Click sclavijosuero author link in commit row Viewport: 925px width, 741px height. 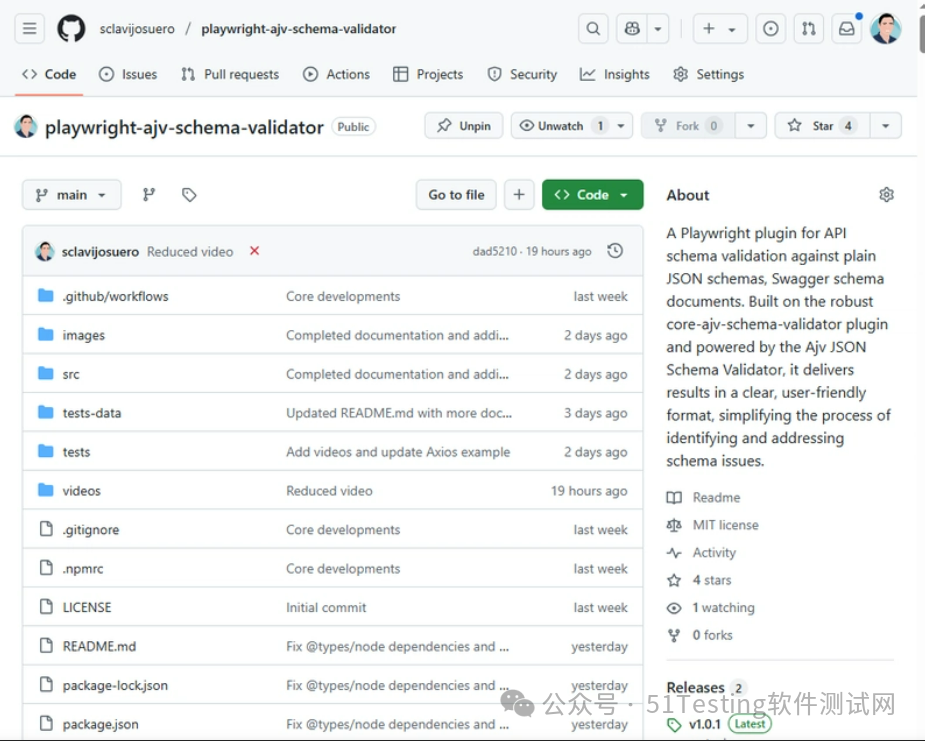tap(100, 252)
